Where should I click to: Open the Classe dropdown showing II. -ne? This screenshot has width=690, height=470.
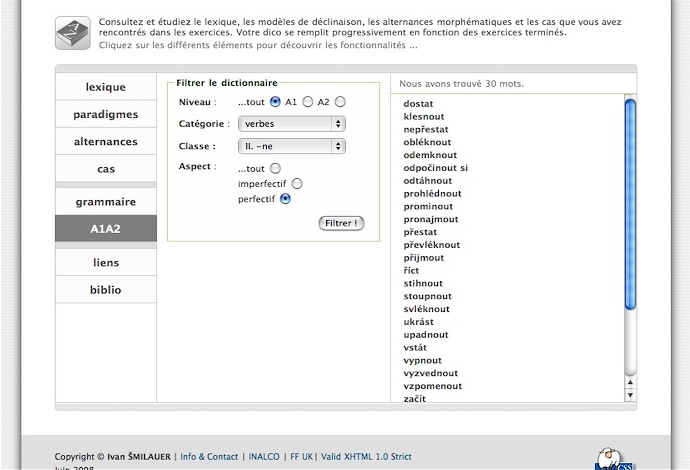(x=292, y=146)
